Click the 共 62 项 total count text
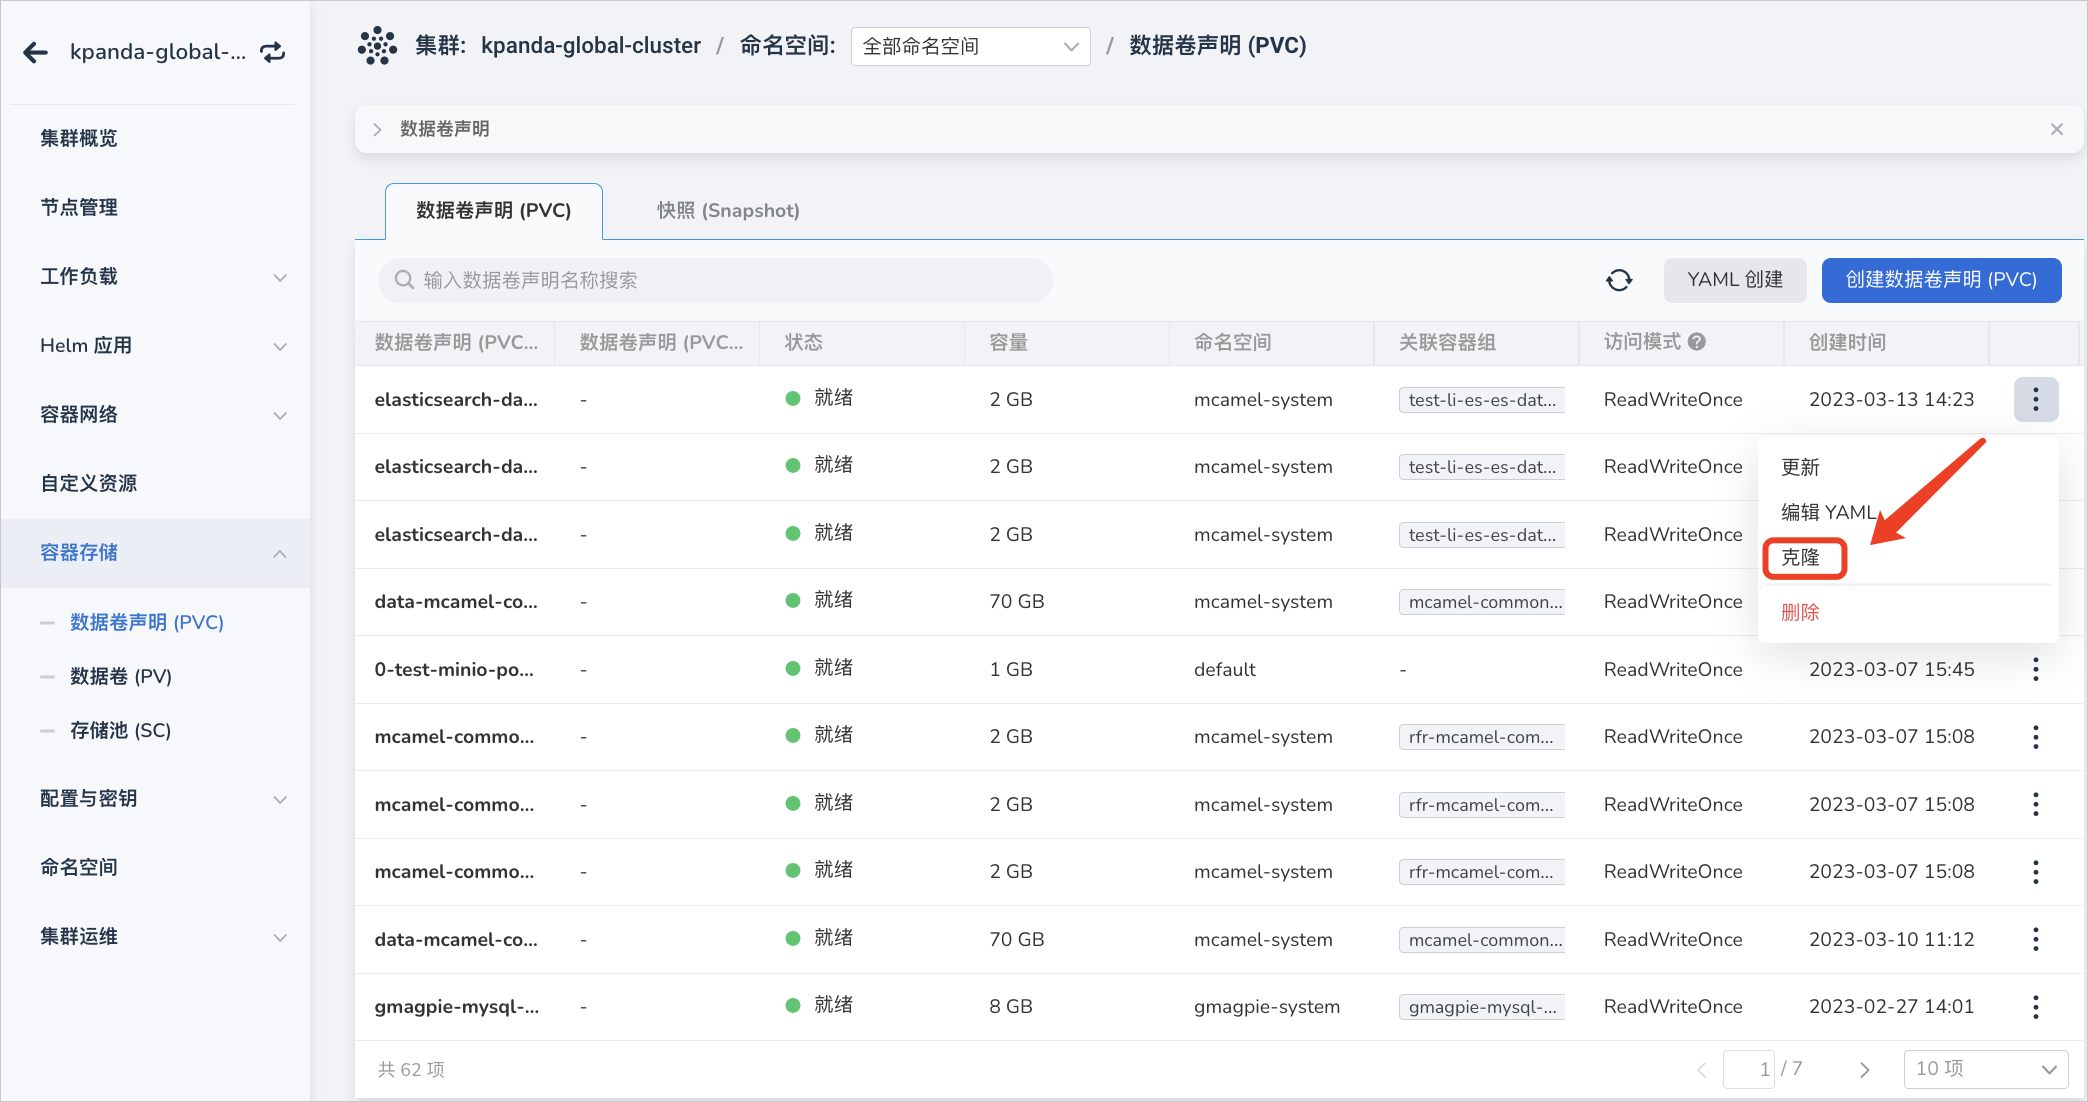 [x=411, y=1070]
